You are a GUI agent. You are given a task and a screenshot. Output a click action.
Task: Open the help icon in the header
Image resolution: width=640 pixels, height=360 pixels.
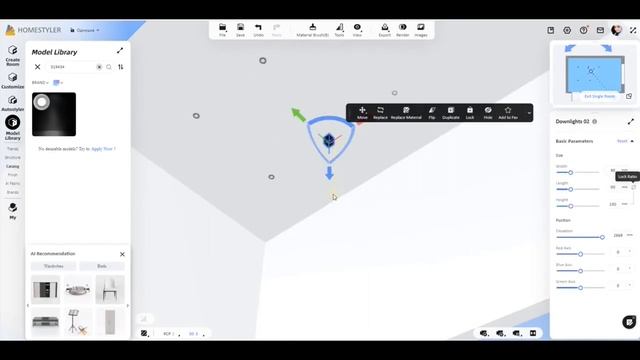pyautogui.click(x=584, y=30)
